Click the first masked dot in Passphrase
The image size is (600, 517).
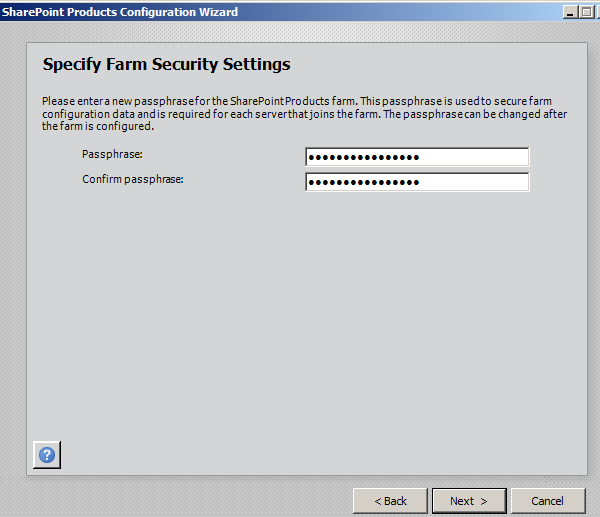tap(312, 157)
